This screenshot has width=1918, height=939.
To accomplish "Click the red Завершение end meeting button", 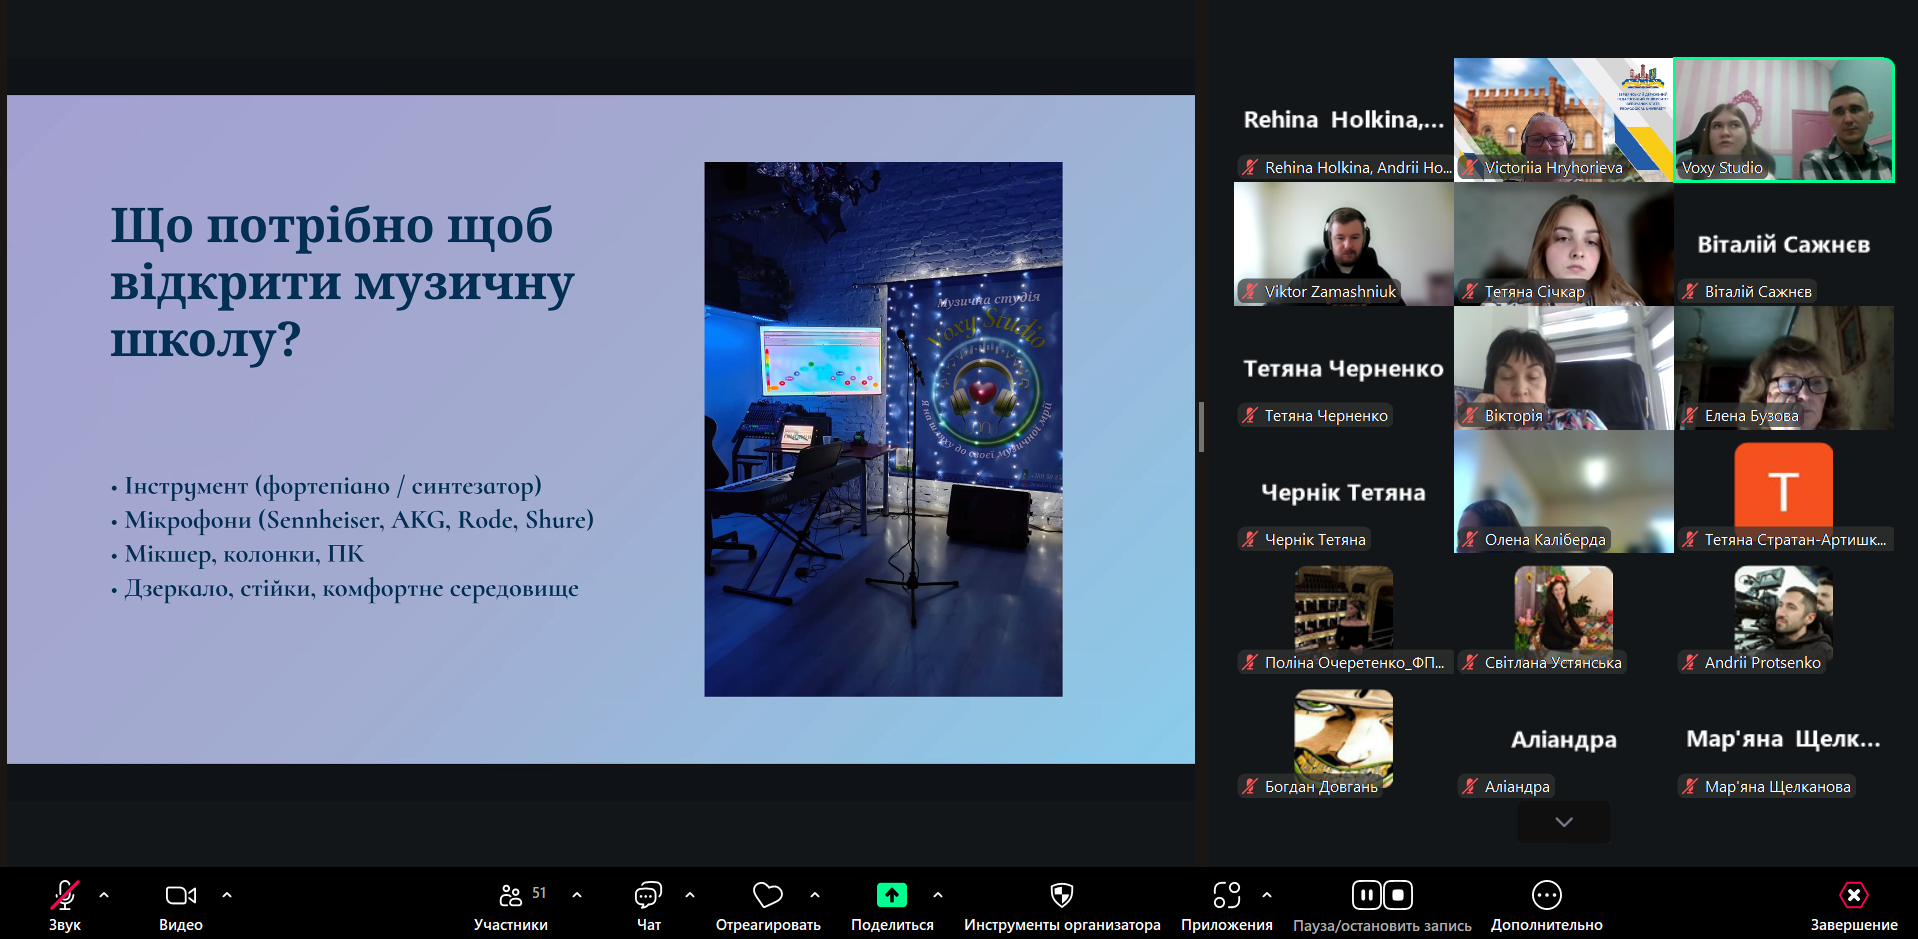I will 1853,896.
